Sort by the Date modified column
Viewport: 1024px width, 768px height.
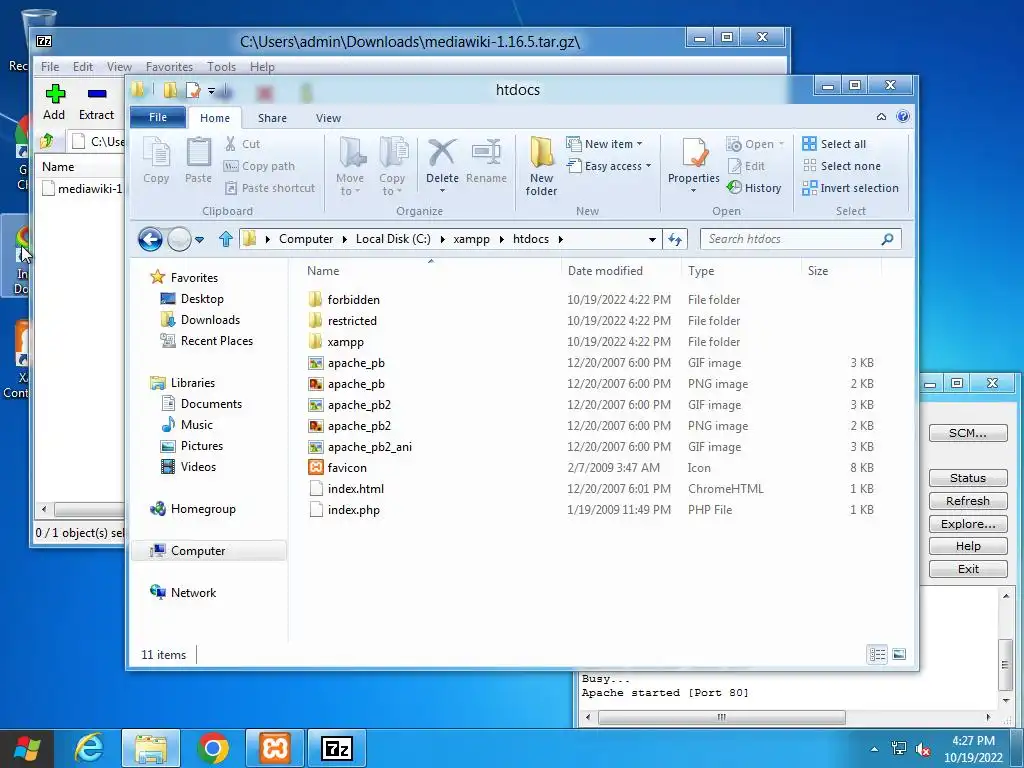[605, 271]
